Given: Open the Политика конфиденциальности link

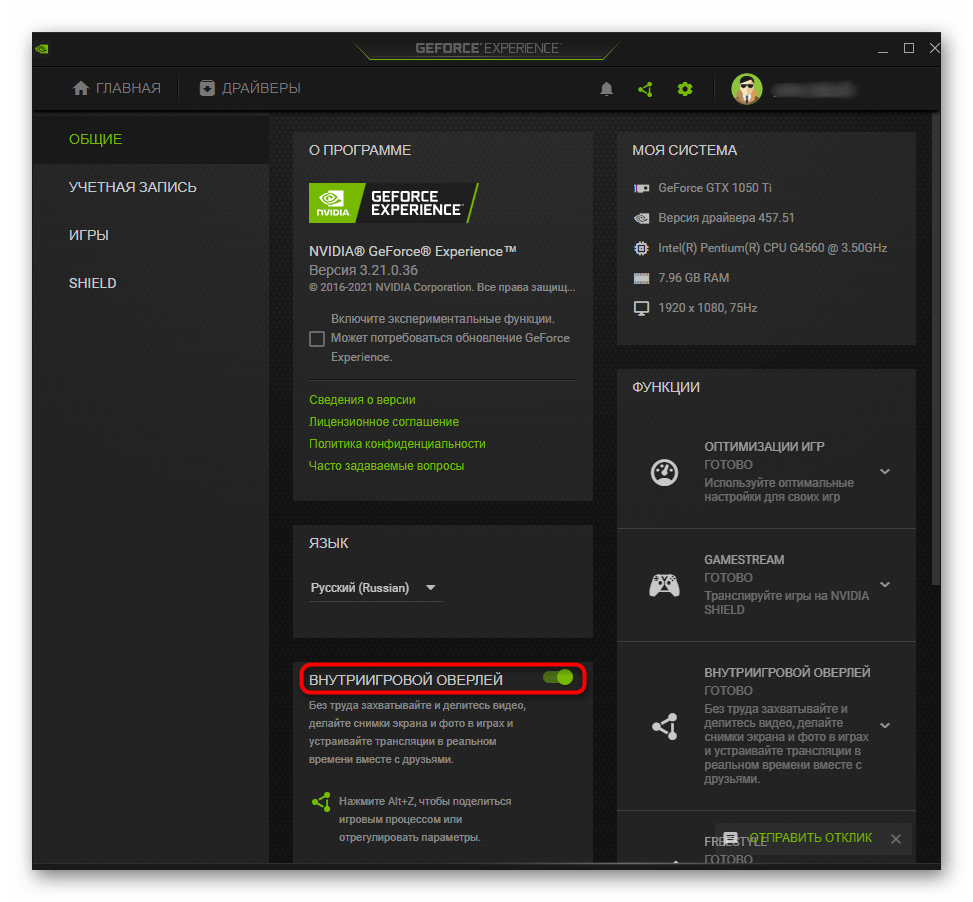Looking at the screenshot, I should tap(397, 444).
